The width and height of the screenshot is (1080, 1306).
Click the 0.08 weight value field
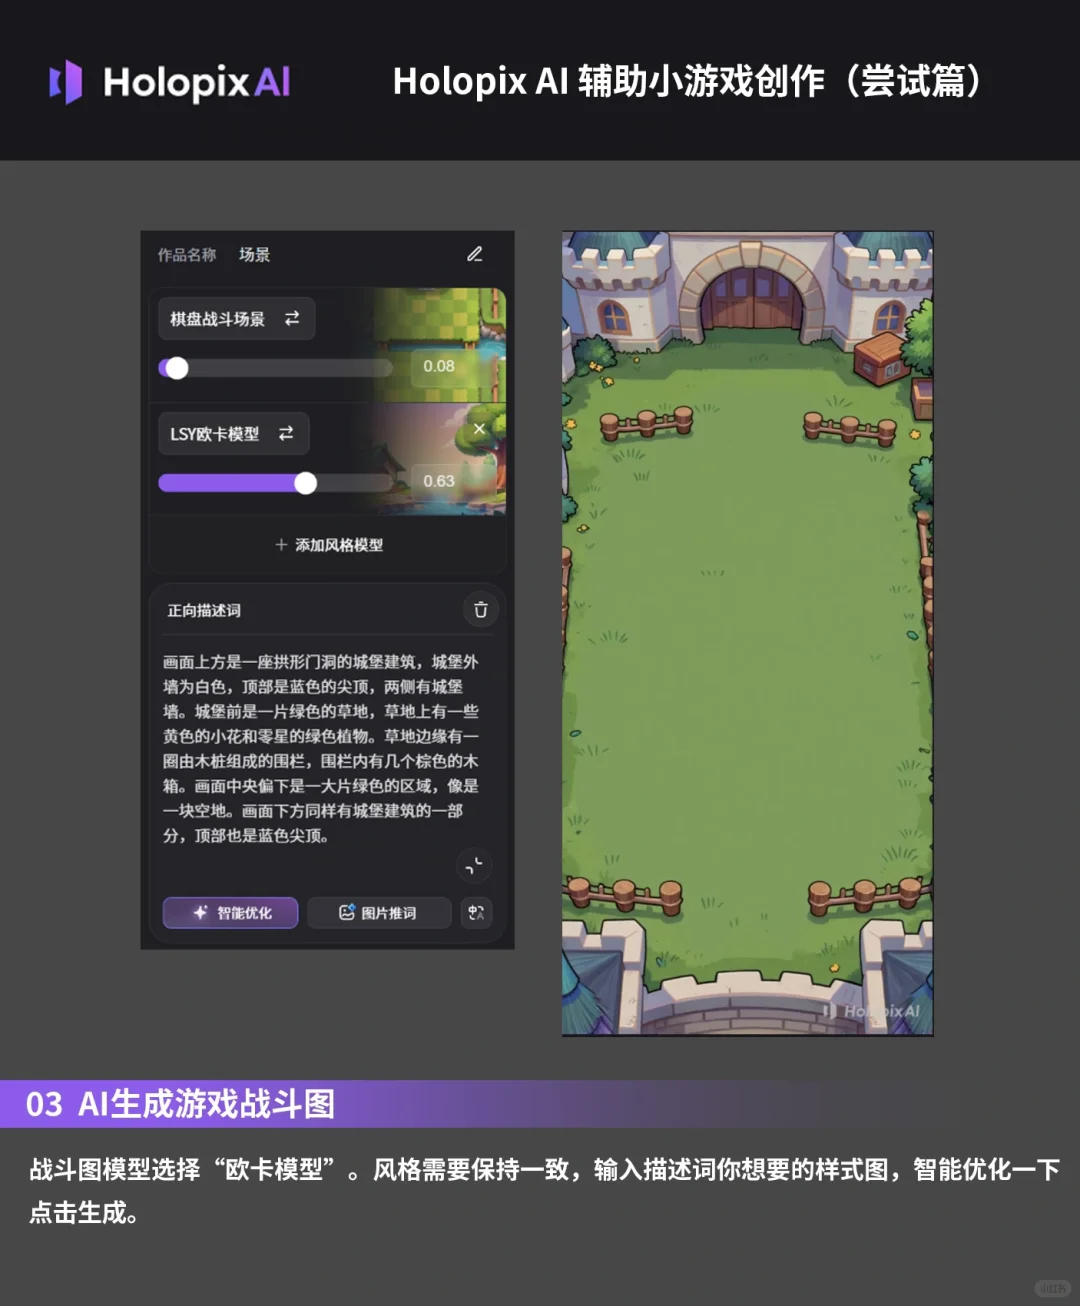tap(440, 366)
